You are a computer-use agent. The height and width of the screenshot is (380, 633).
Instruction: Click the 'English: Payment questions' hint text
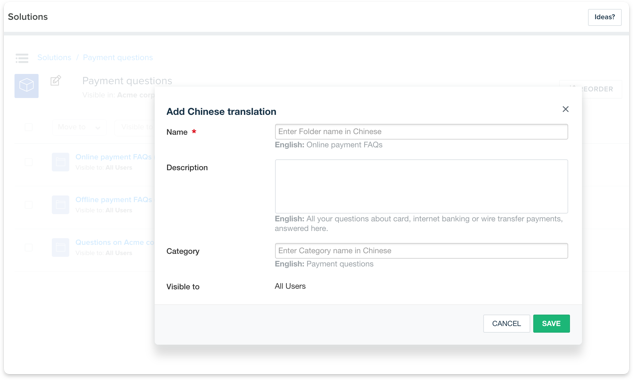point(324,264)
